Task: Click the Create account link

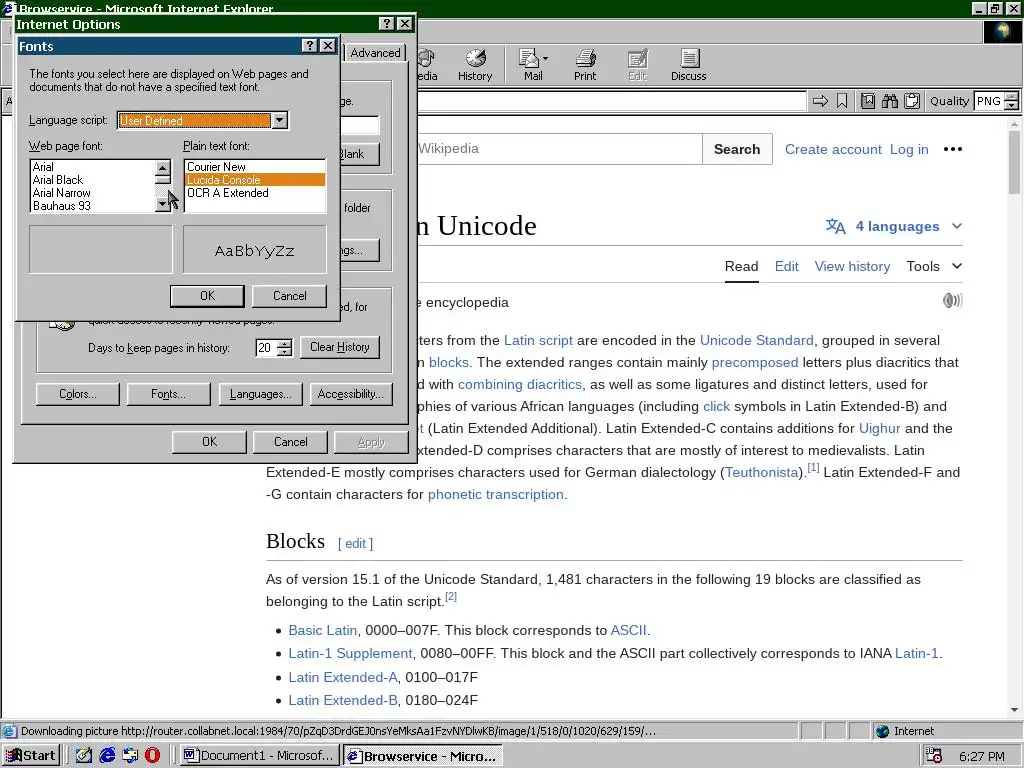Action: tap(833, 149)
